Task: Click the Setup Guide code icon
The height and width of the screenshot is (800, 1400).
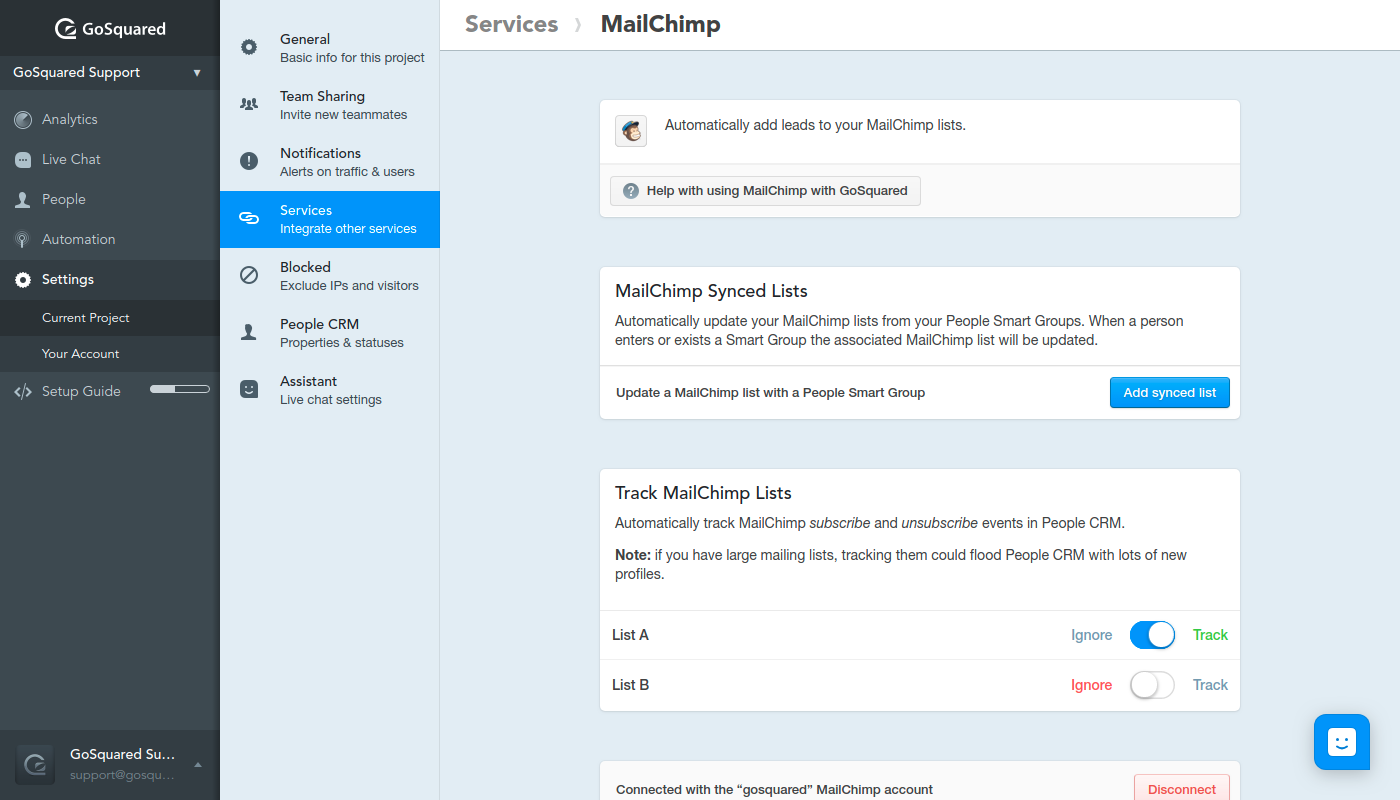Action: (22, 392)
